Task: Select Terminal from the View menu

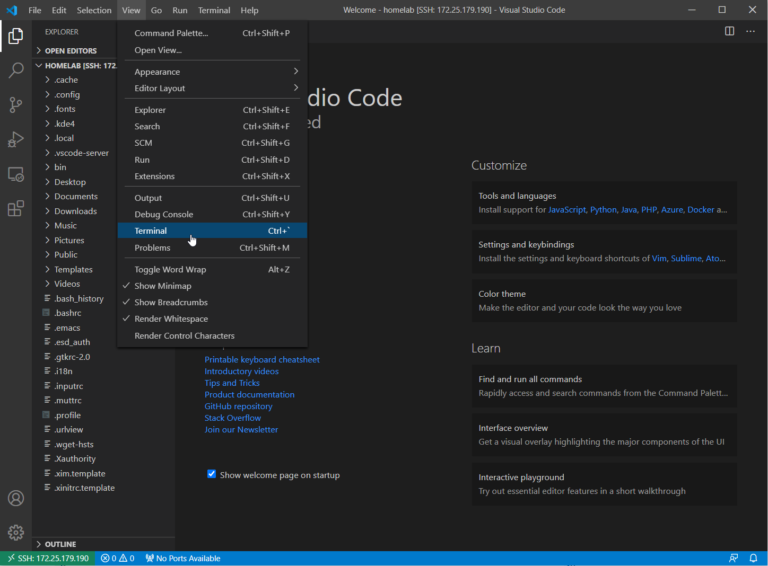Action: [x=151, y=231]
